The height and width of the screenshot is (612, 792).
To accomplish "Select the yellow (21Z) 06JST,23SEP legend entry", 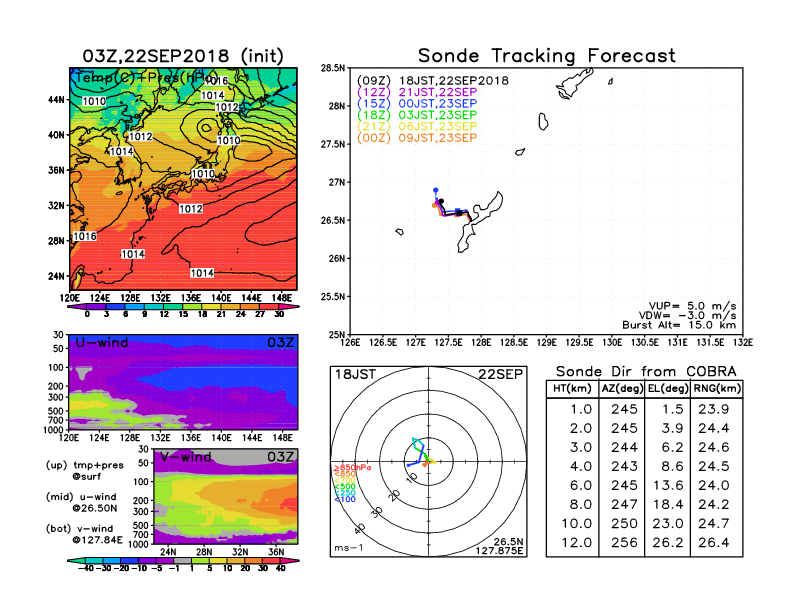I will point(417,126).
